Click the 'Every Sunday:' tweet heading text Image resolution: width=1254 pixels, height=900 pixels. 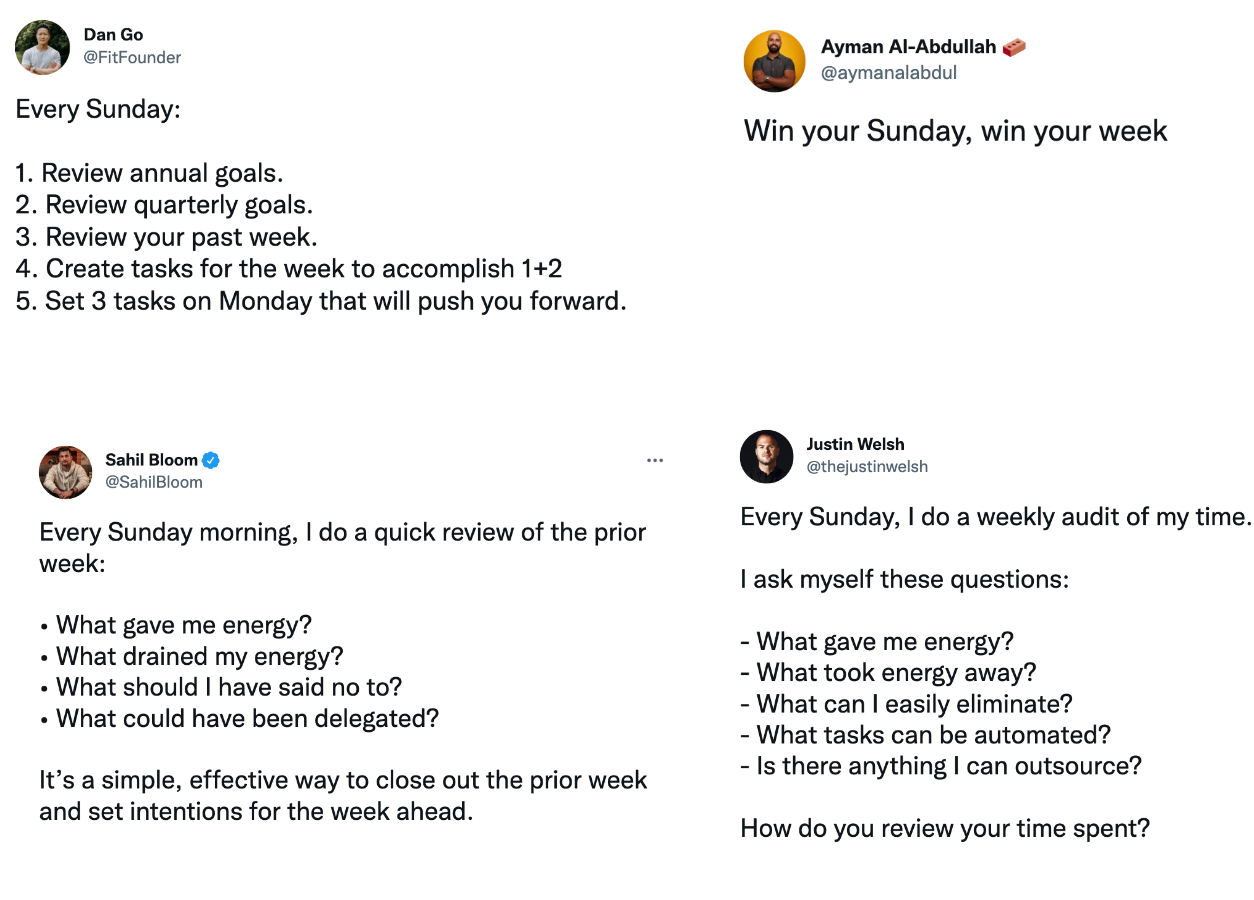(98, 109)
